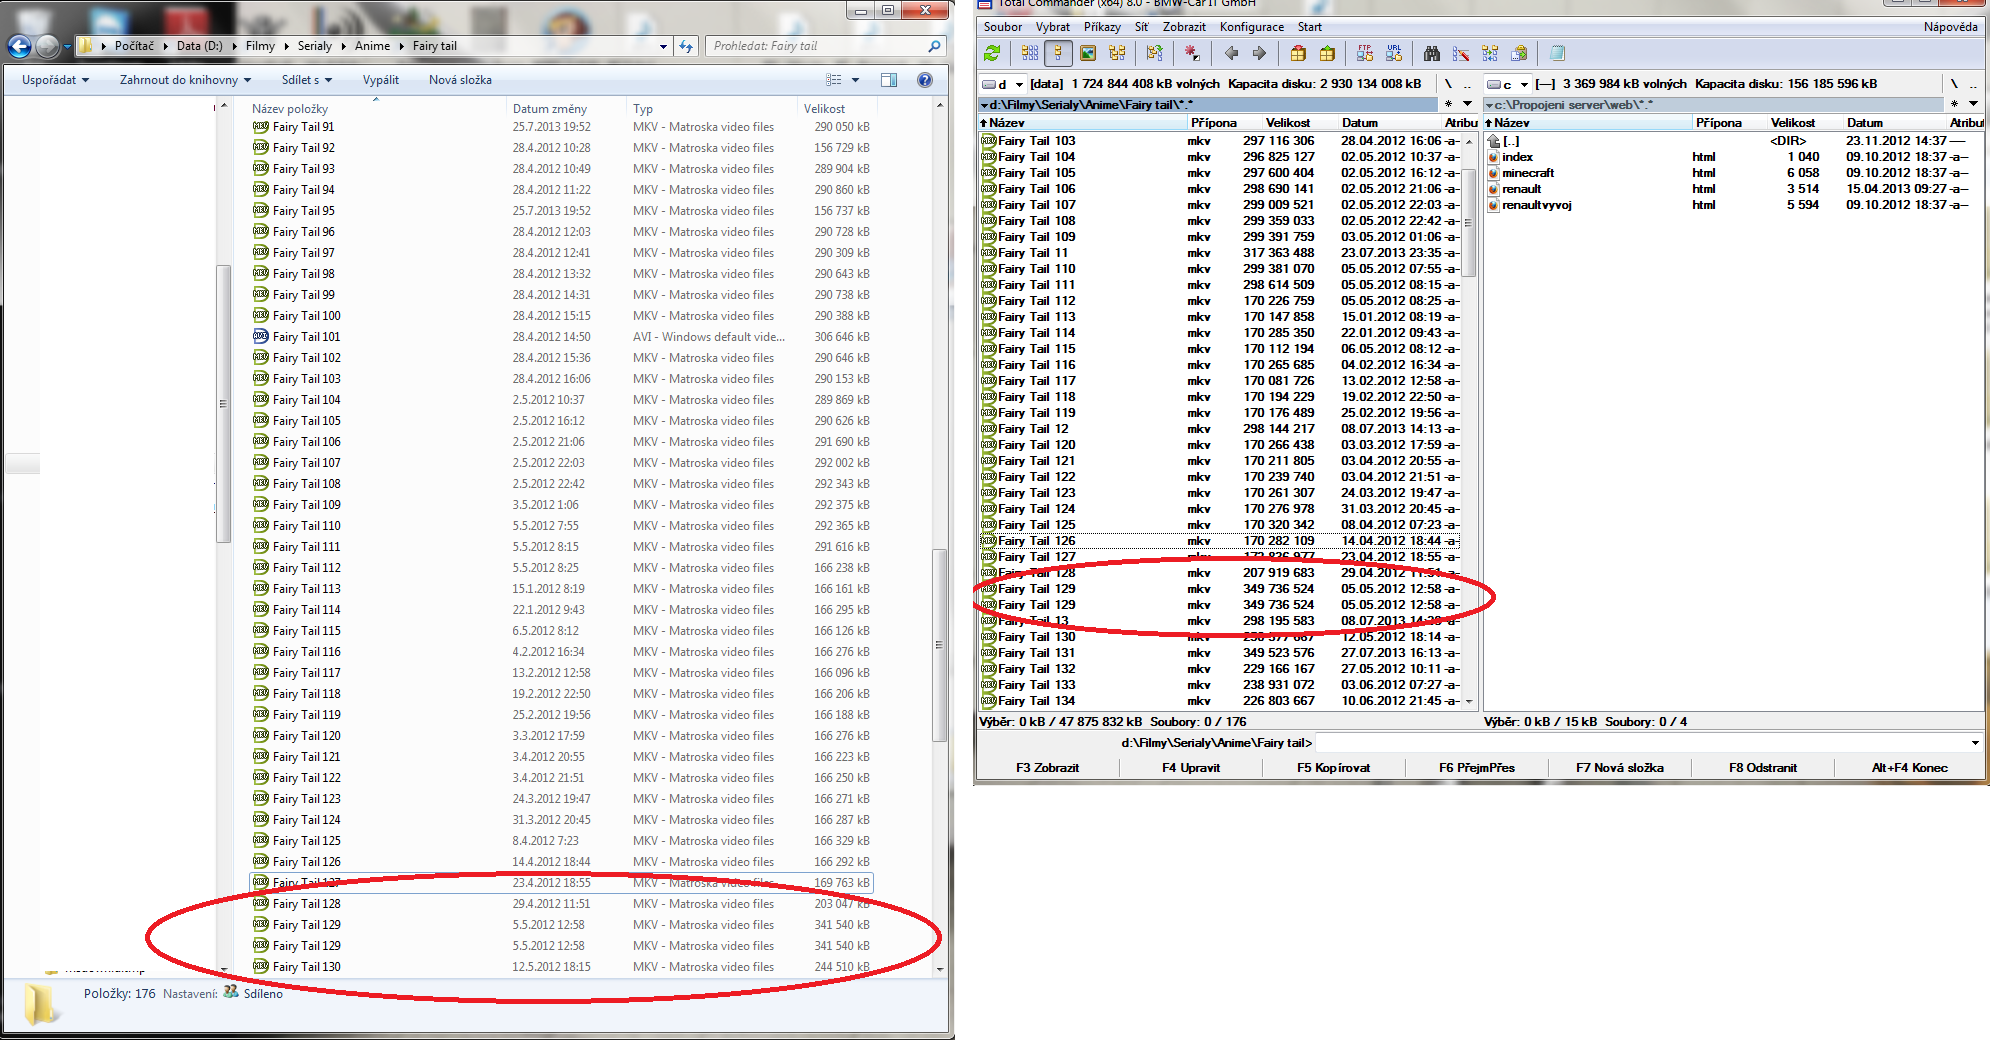
Task: Click Nová složka in the Explorer toolbar
Action: pos(460,80)
